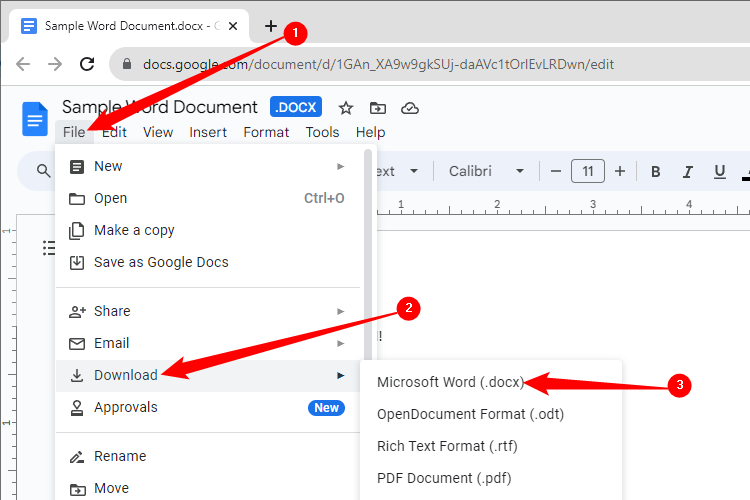Screen dimensions: 750x500
Task: Click the font size input field
Action: [x=588, y=171]
